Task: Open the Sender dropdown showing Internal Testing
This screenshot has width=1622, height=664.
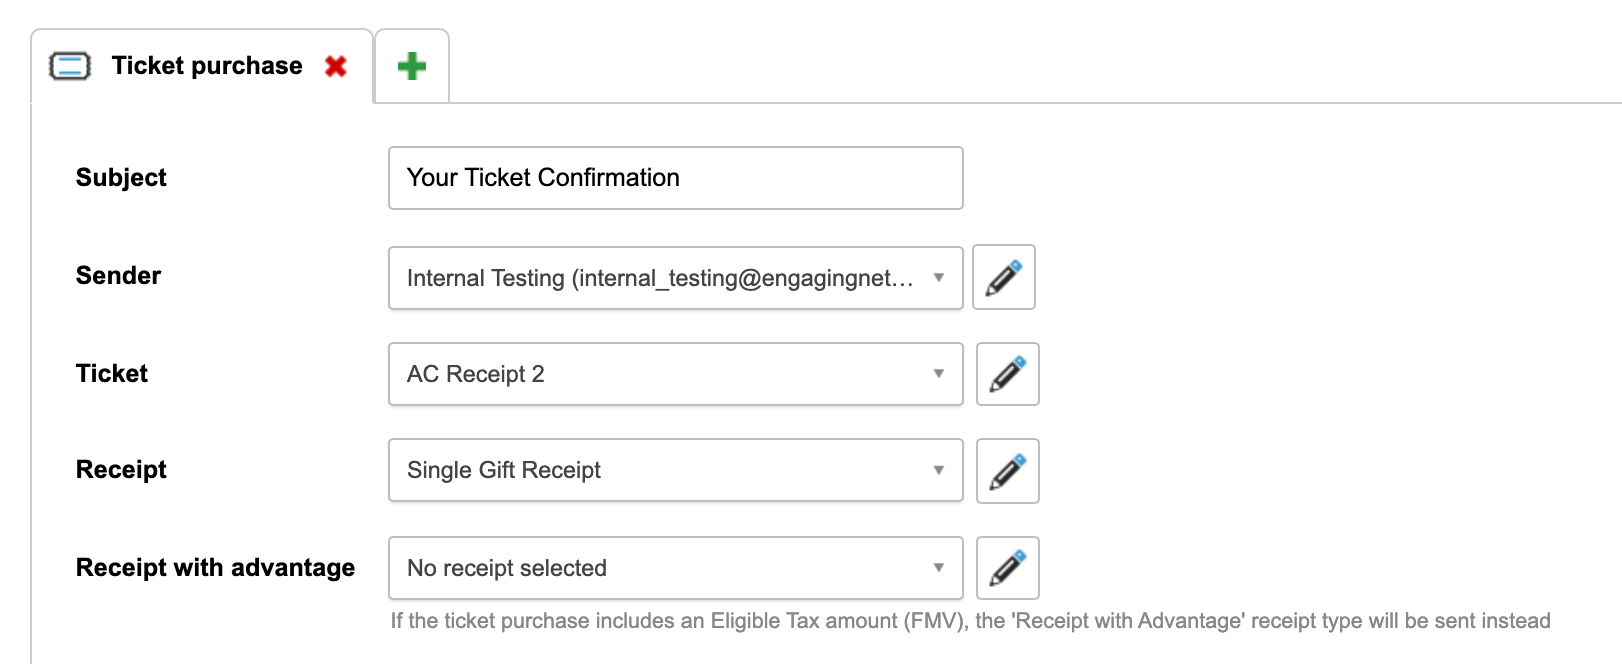Action: 660,278
